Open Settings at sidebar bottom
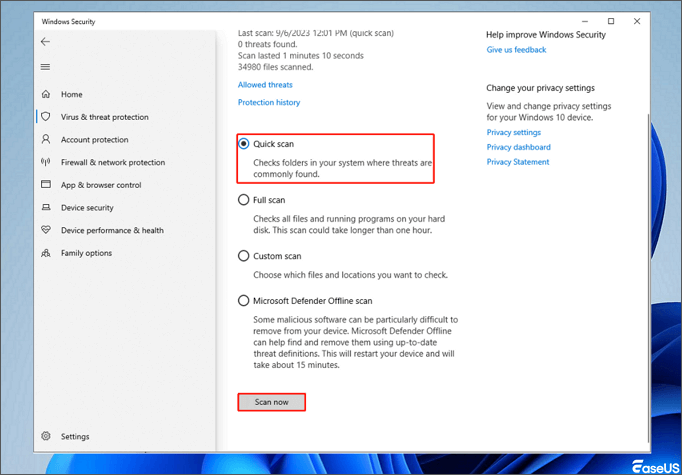Screen dimensions: 682x475 point(75,436)
